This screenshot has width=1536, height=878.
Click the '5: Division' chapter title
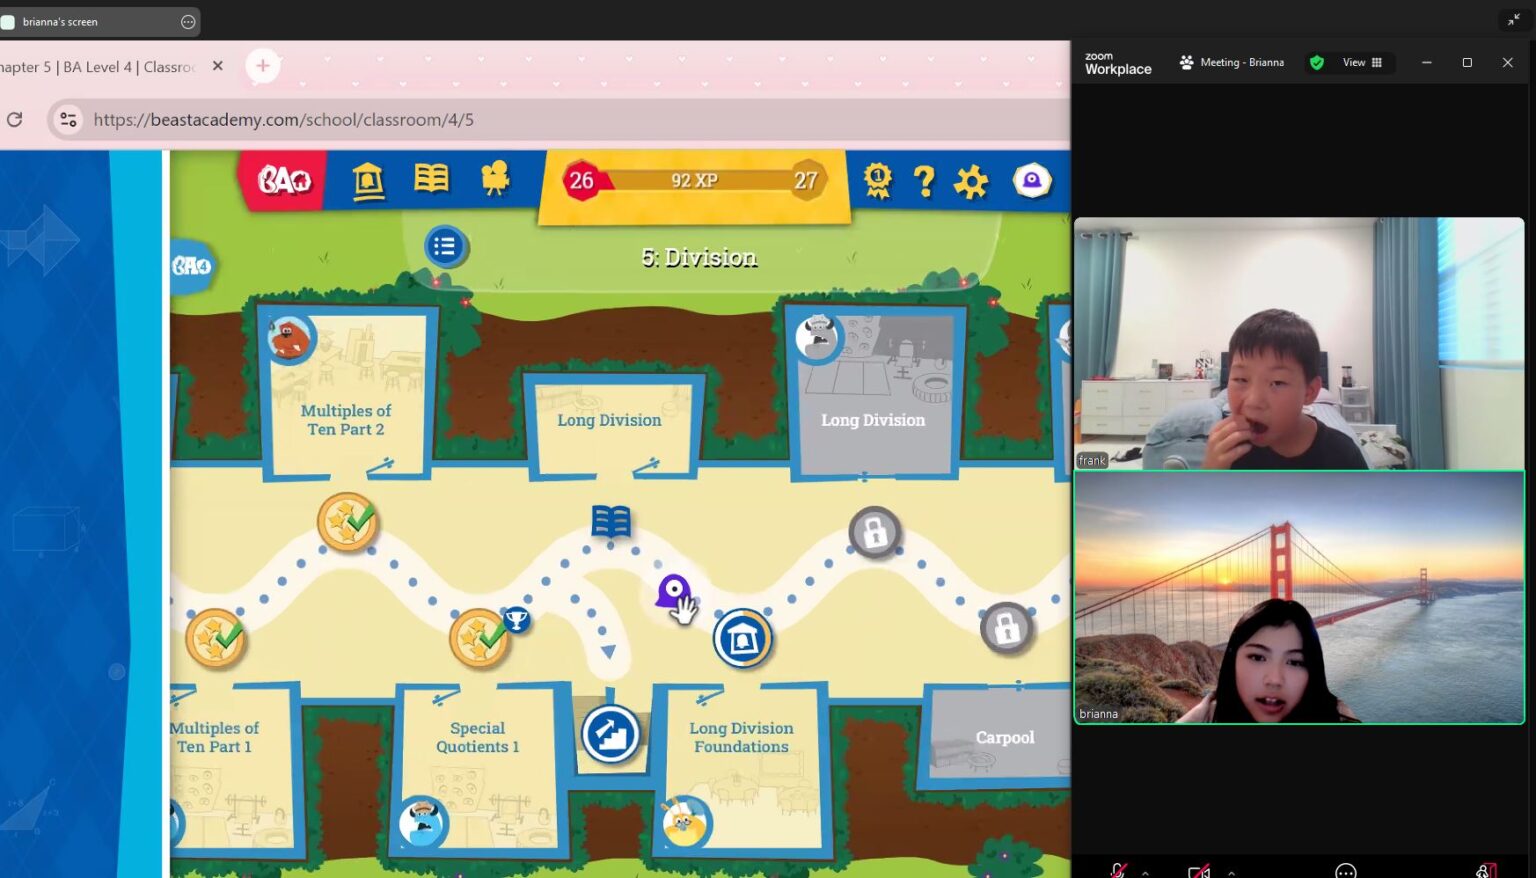click(x=699, y=258)
